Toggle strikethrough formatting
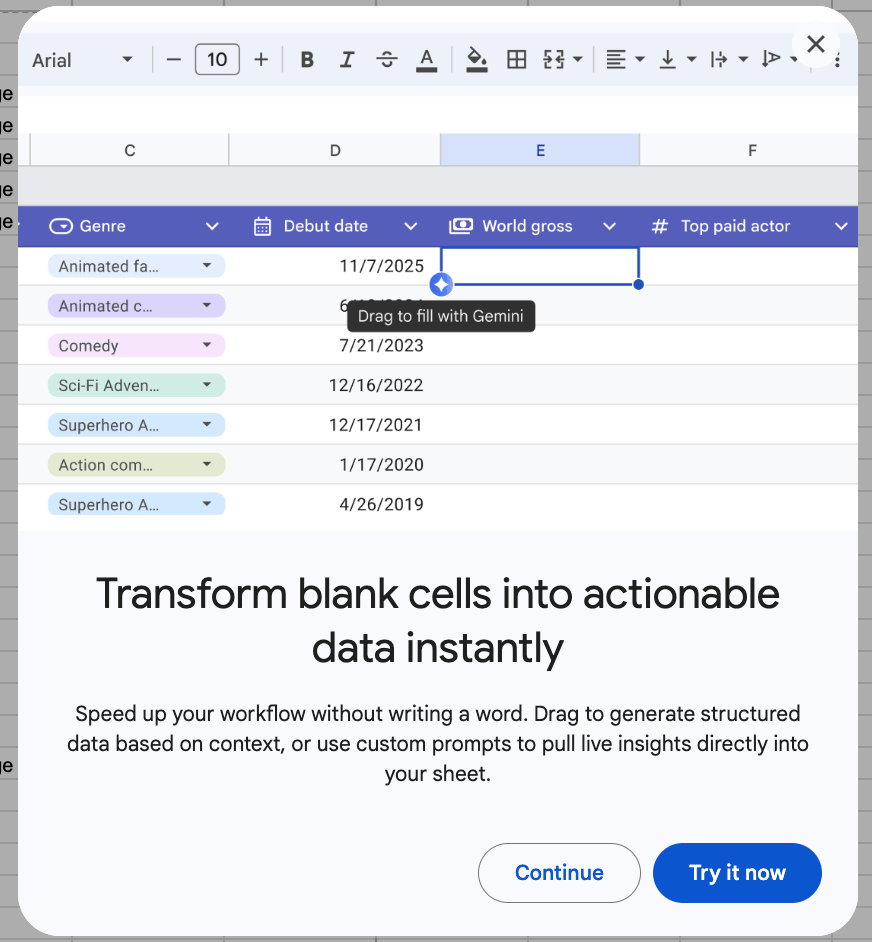 pos(386,59)
